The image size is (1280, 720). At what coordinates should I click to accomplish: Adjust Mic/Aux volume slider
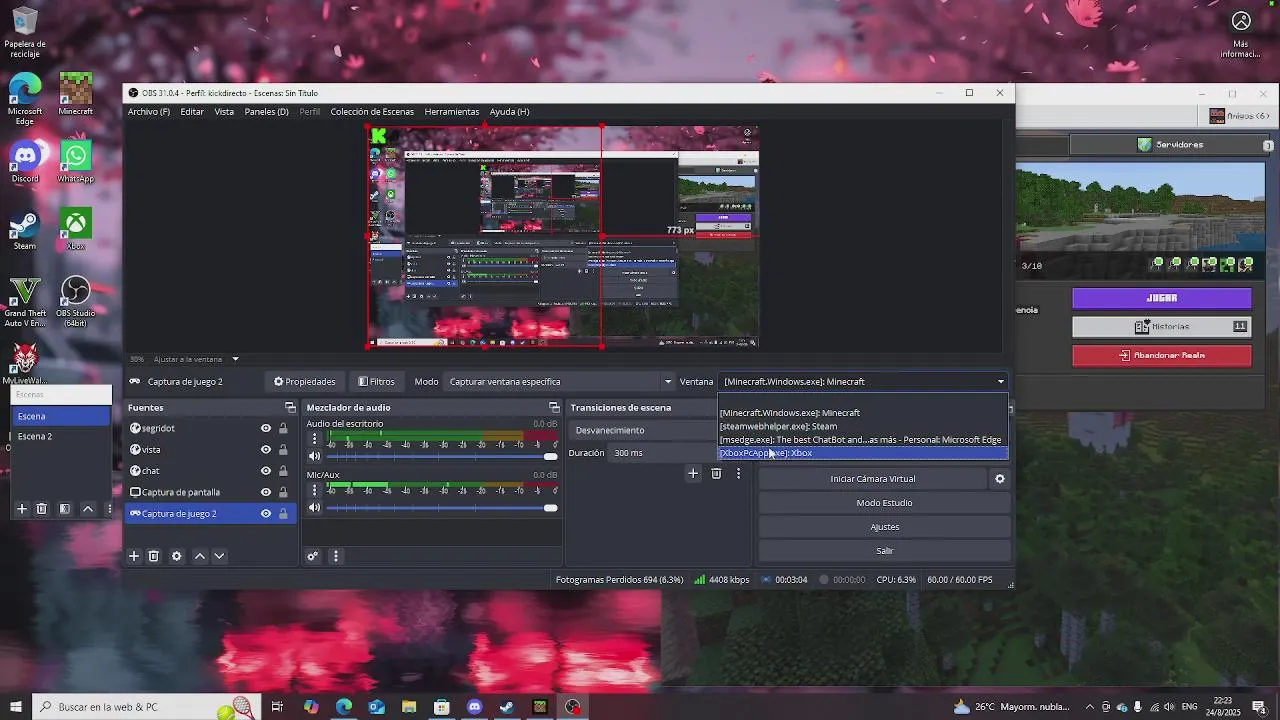[x=443, y=508]
